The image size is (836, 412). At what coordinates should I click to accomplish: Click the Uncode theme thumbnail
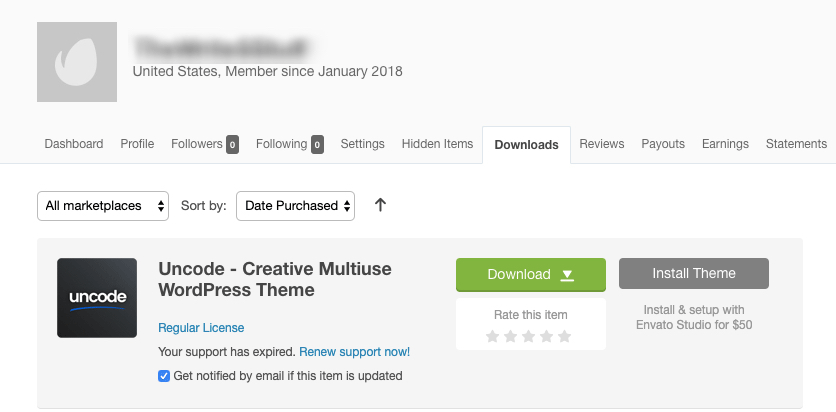pyautogui.click(x=97, y=298)
